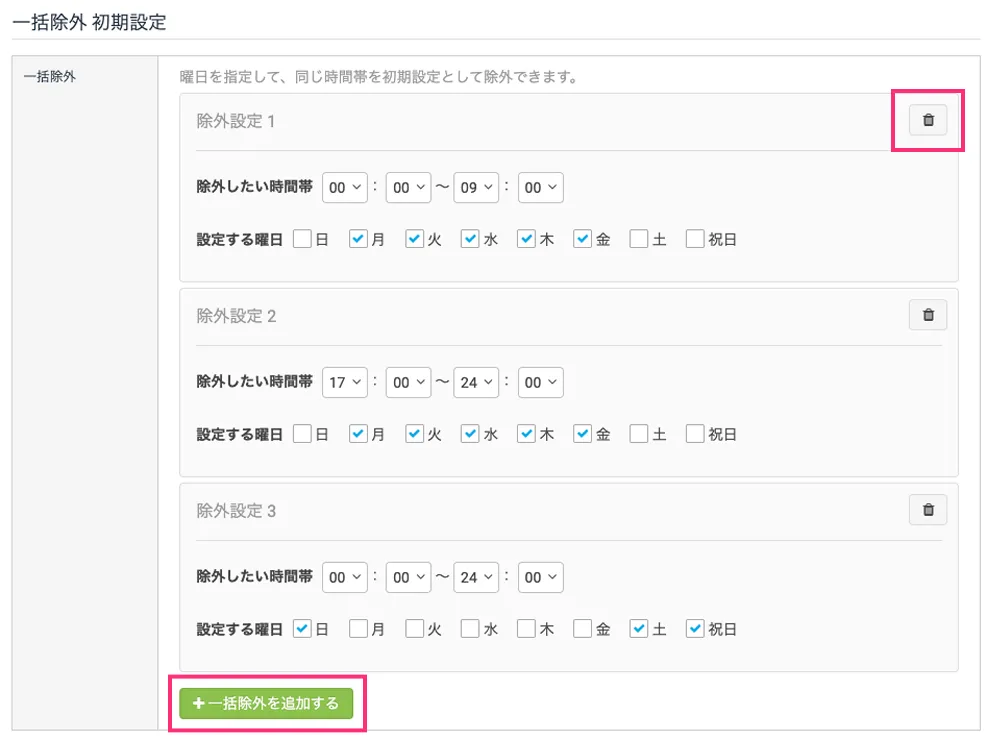Image resolution: width=995 pixels, height=745 pixels.
Task: Click trash icon for 除外設定 2
Action: (927, 315)
